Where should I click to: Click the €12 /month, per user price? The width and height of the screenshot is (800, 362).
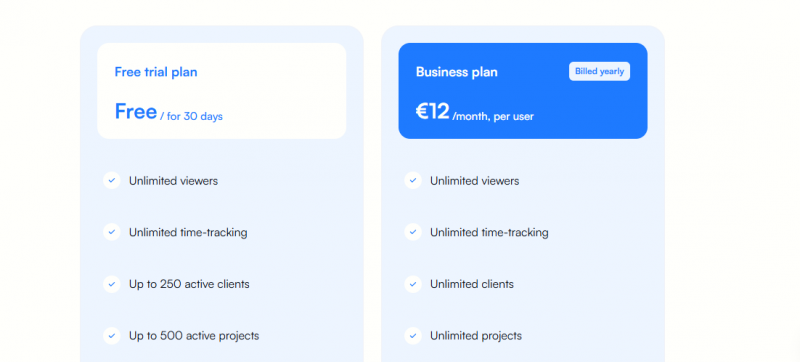(474, 112)
